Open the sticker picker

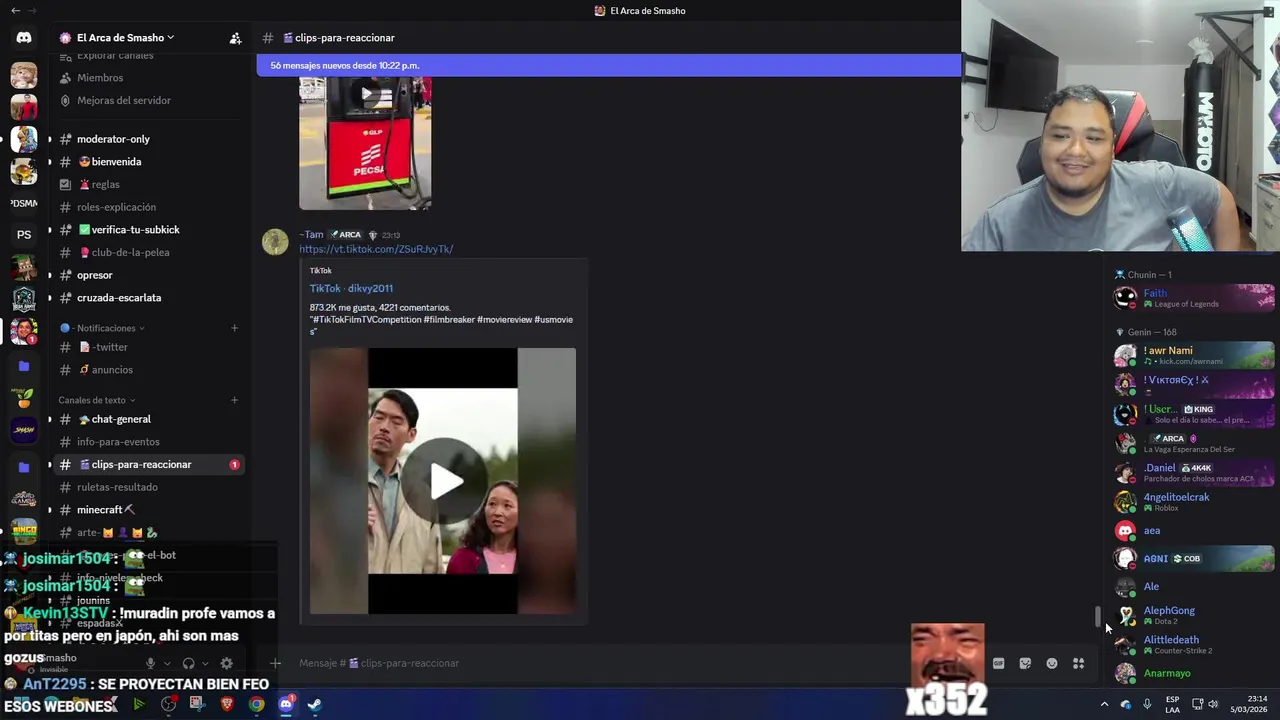tap(1025, 663)
